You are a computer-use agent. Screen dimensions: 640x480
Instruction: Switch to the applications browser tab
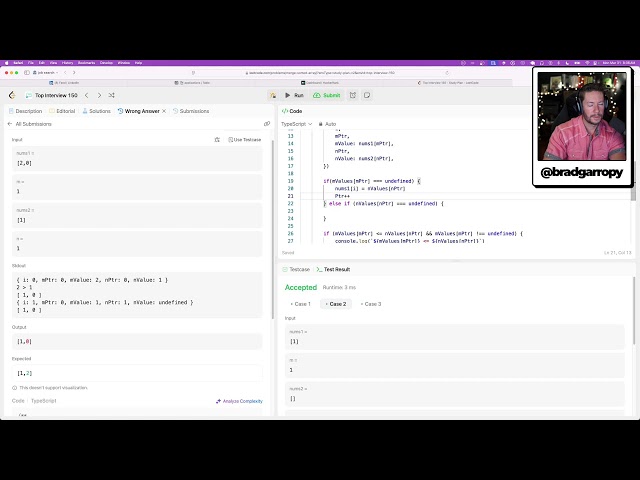192,82
